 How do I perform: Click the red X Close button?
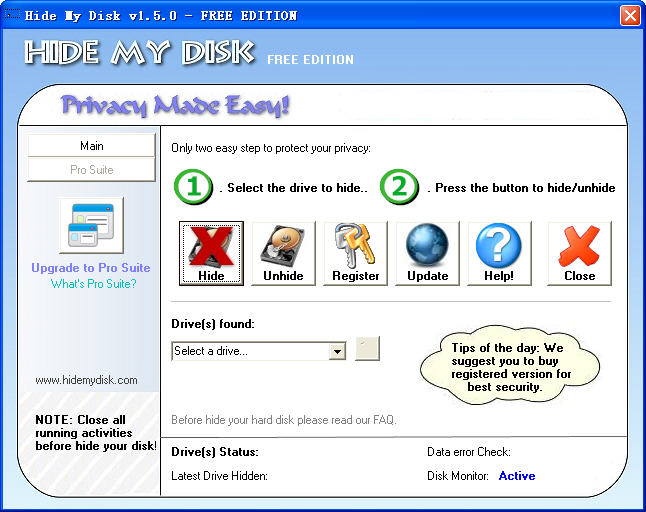click(x=579, y=253)
